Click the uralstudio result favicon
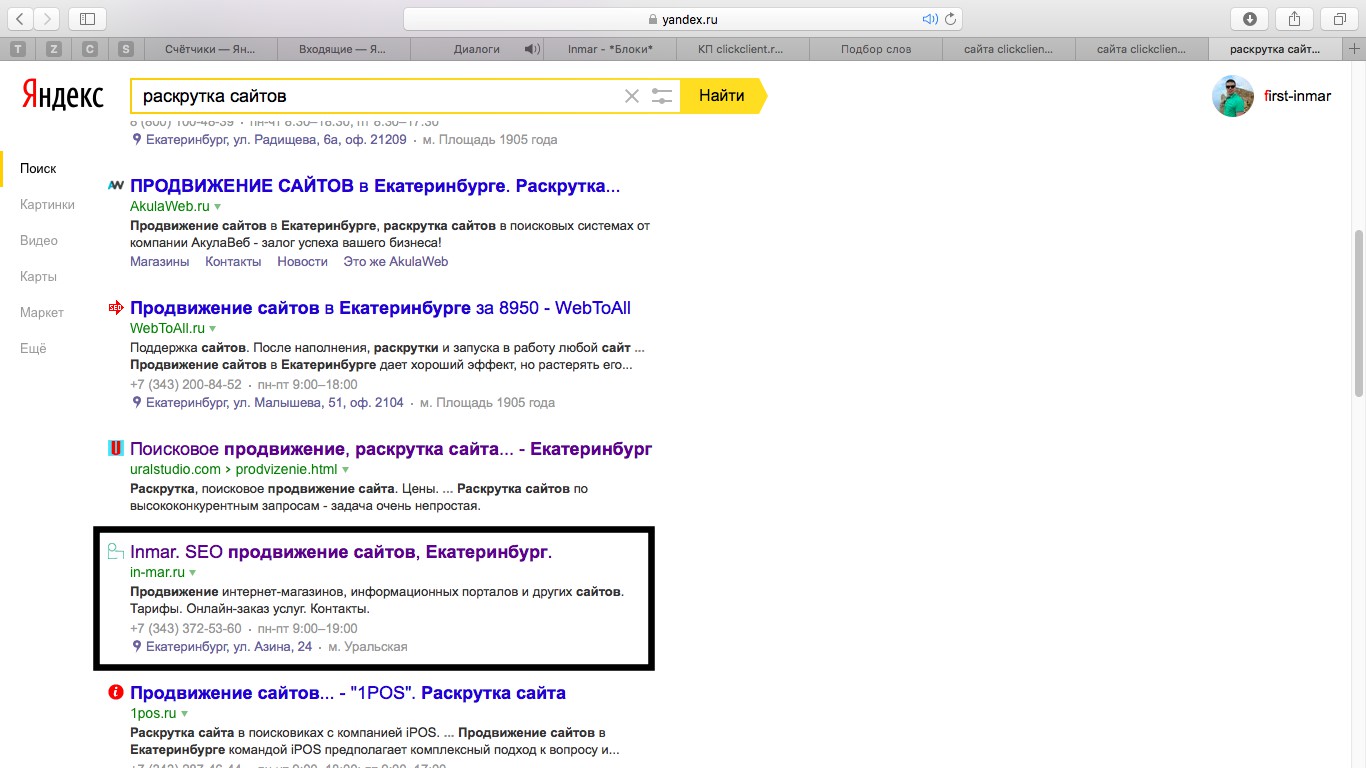Viewport: 1366px width, 768px height. click(x=116, y=448)
